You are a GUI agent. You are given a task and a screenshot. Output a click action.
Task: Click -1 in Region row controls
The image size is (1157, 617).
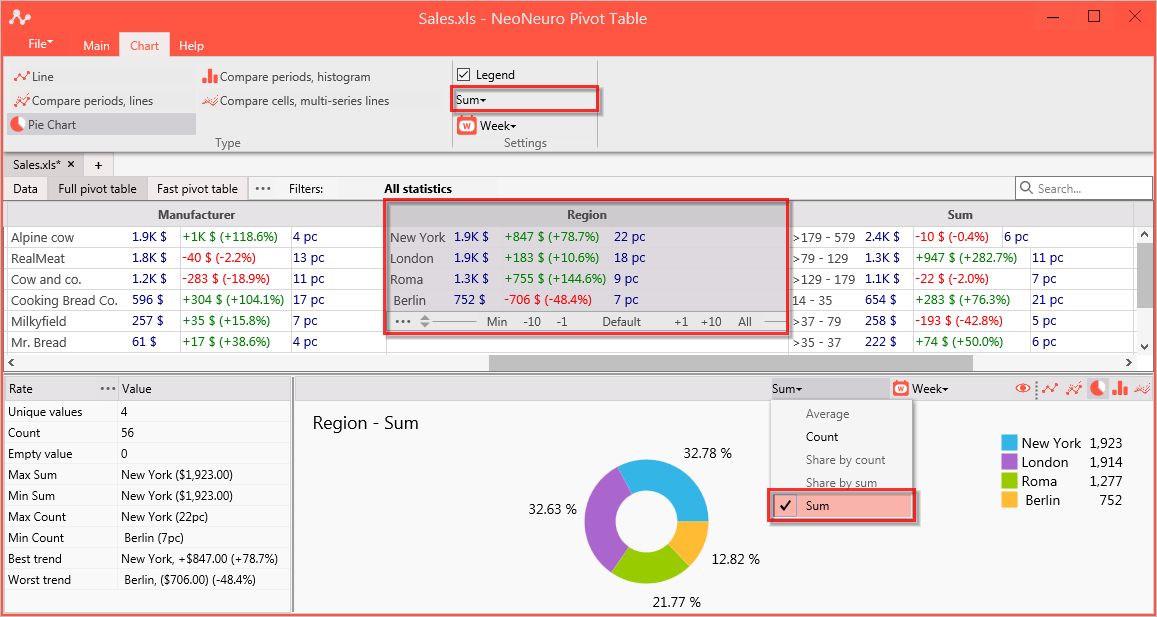pos(562,322)
